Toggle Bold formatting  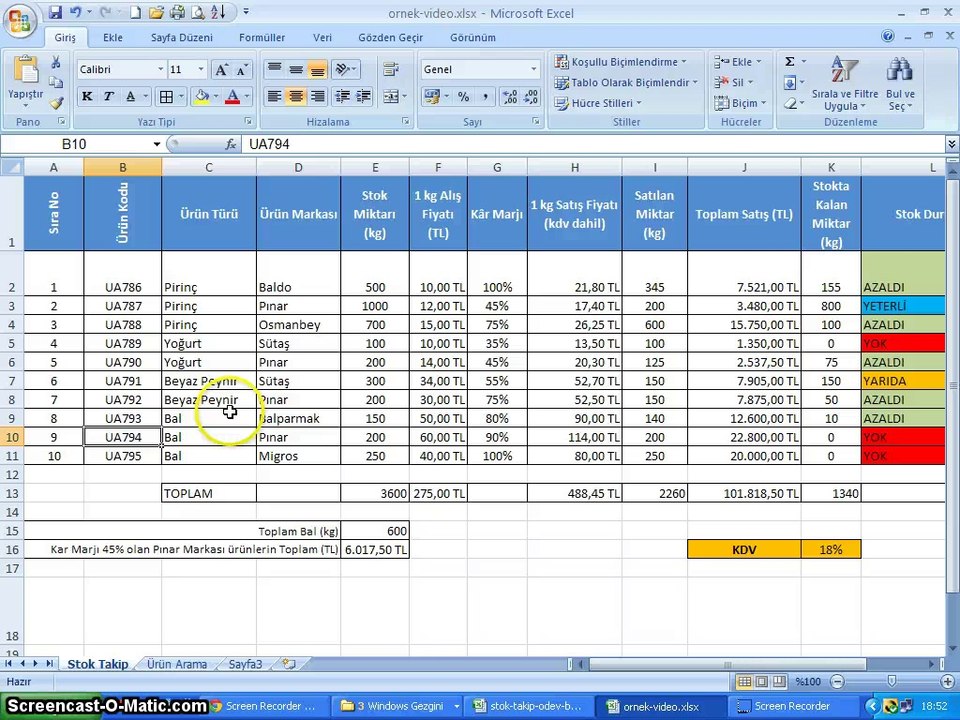(88, 96)
